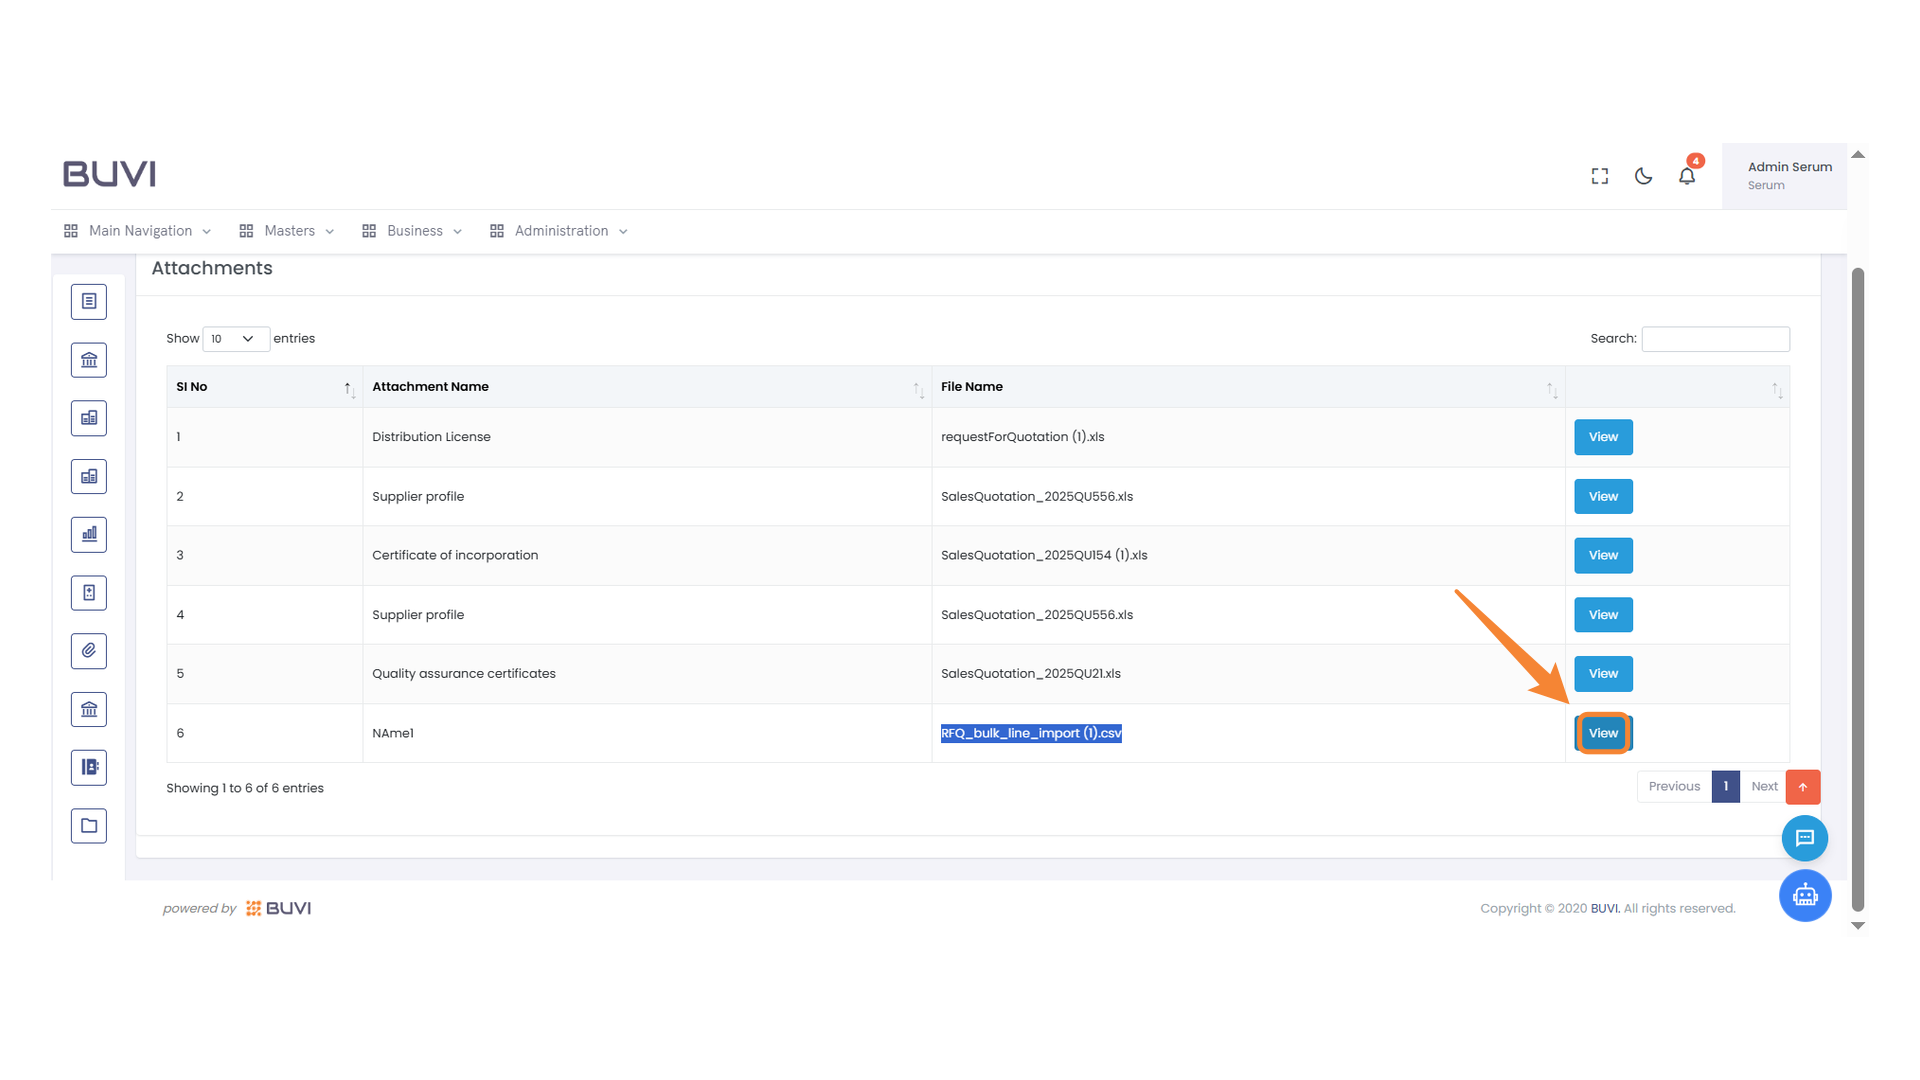The image size is (1920, 1080).
Task: Click the paperclip attachments sidebar icon
Action: point(89,651)
